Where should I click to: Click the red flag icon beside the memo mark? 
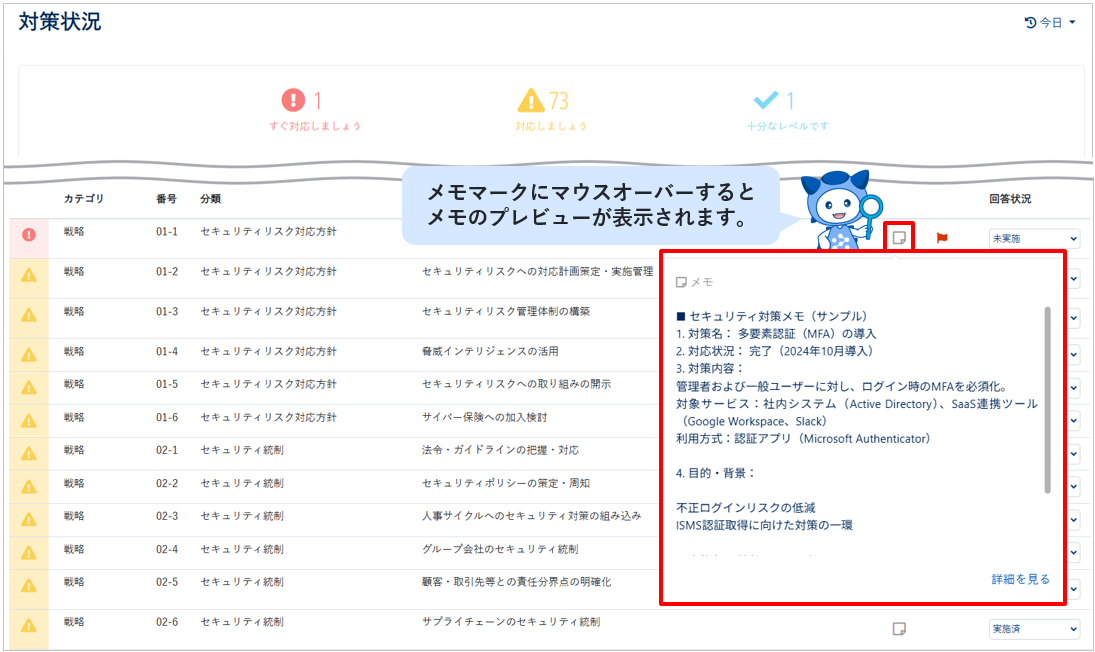[941, 238]
